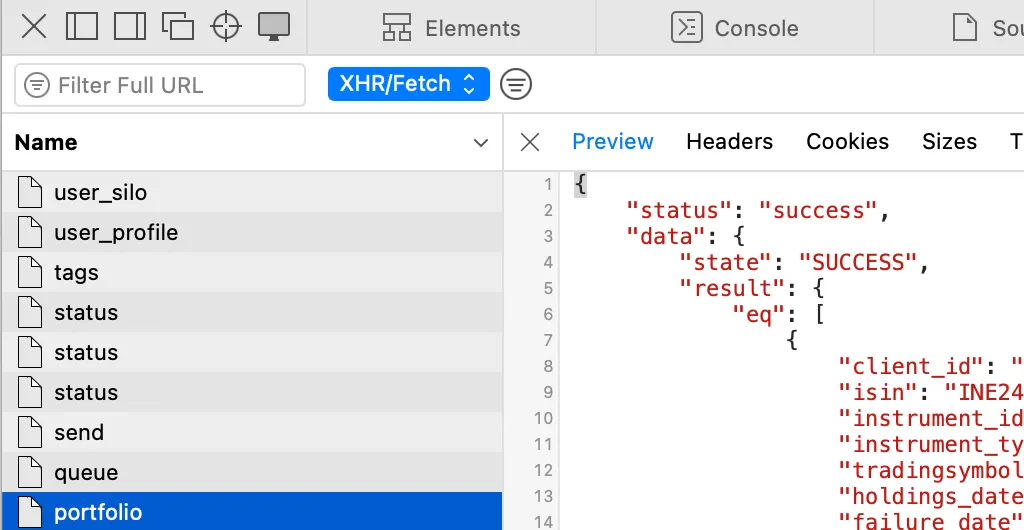Start element selection with crosshair icon
Screen dimensions: 1024x530
pyautogui.click(x=226, y=27)
